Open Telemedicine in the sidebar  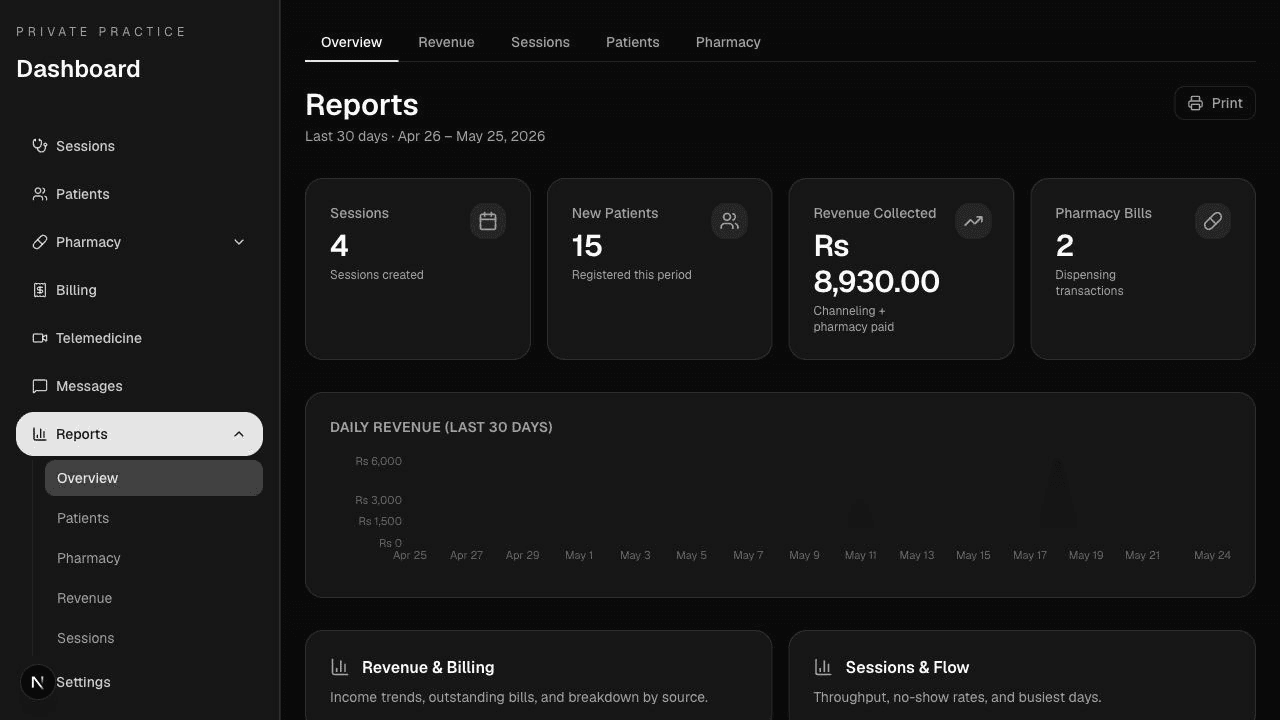139,338
